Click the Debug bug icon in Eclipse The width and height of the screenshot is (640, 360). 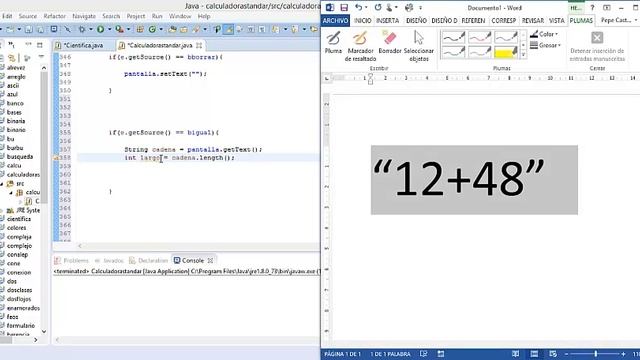(x=82, y=29)
